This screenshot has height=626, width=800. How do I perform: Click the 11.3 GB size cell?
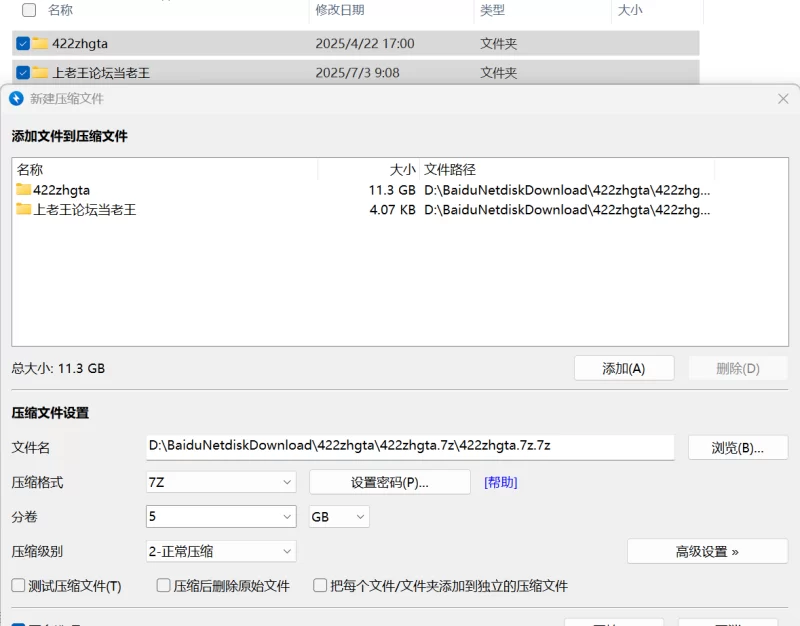(x=392, y=190)
